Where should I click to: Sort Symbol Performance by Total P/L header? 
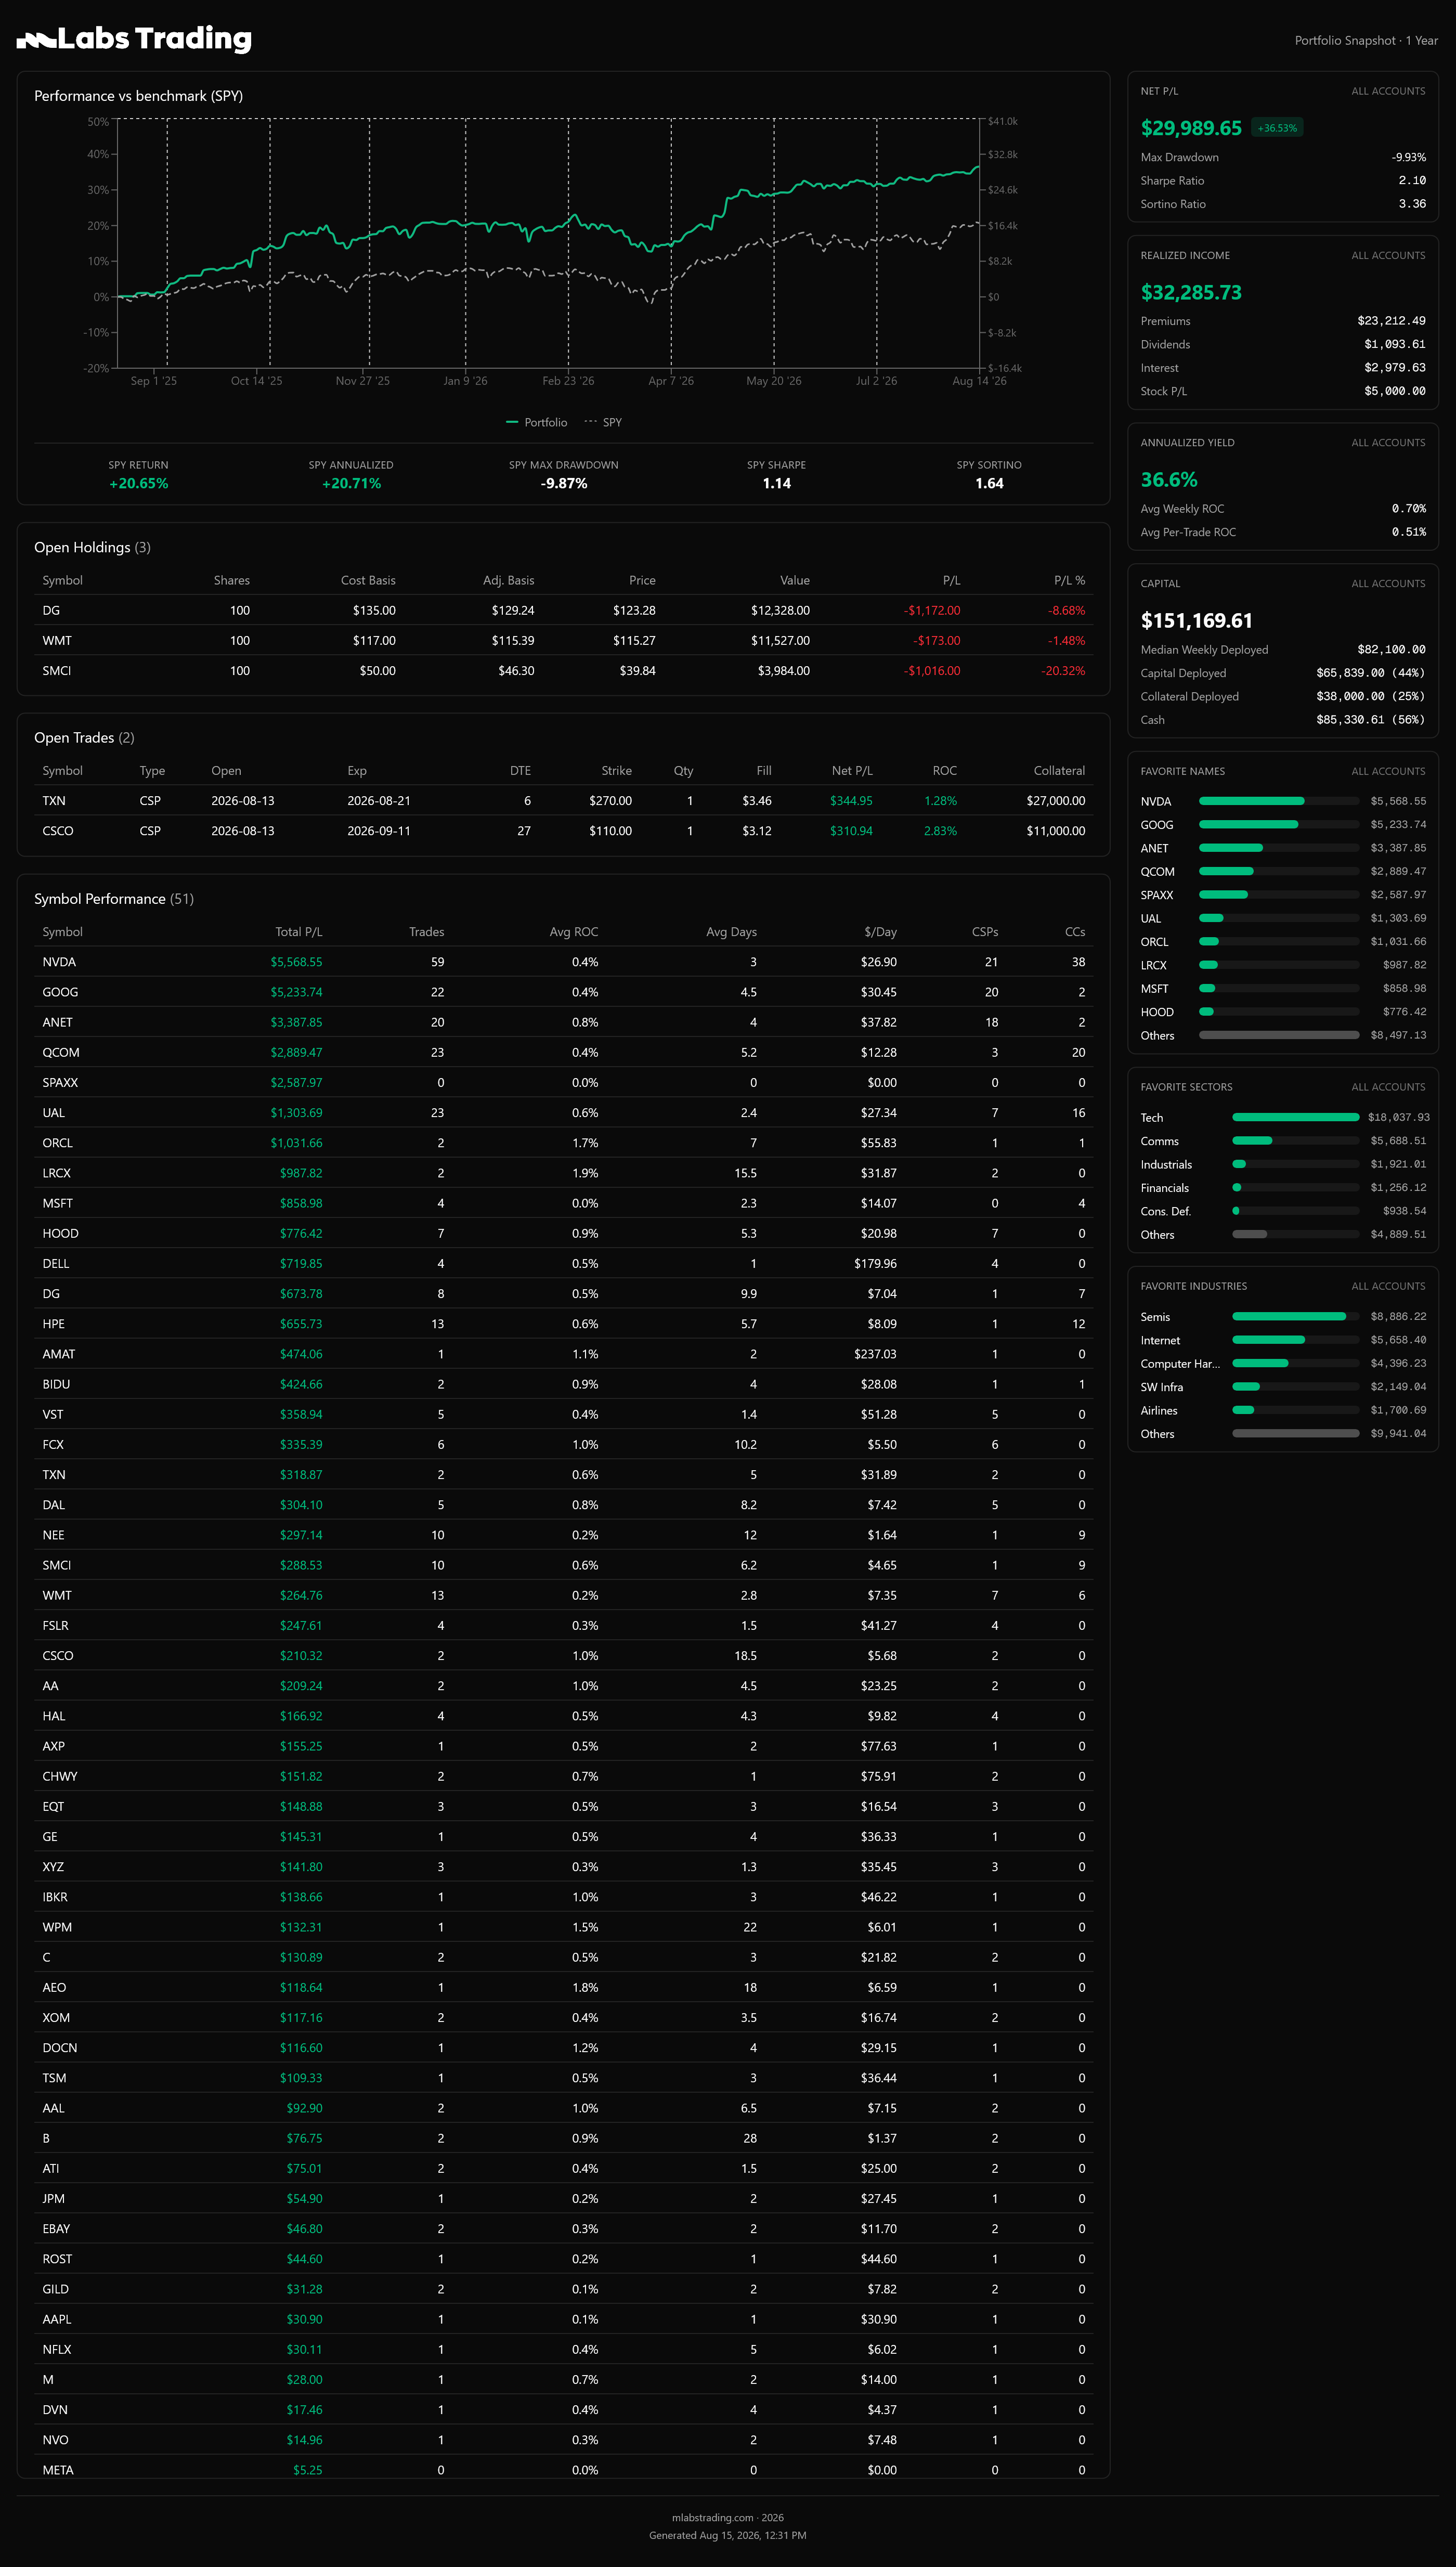coord(299,932)
